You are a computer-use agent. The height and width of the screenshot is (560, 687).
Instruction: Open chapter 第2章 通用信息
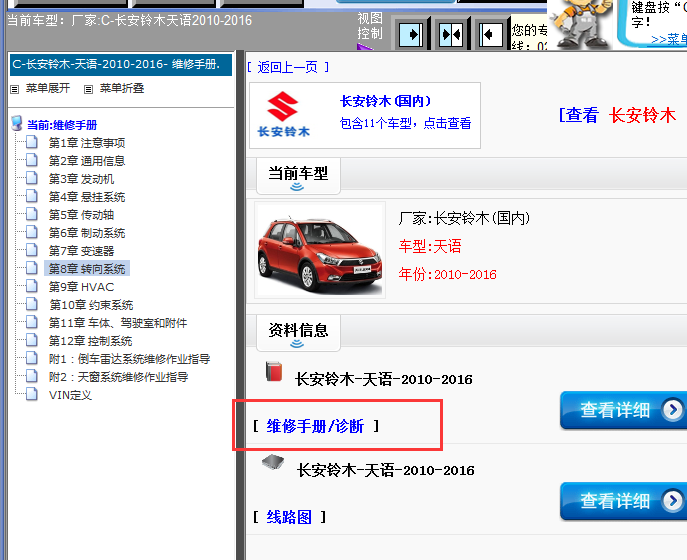[x=87, y=161]
